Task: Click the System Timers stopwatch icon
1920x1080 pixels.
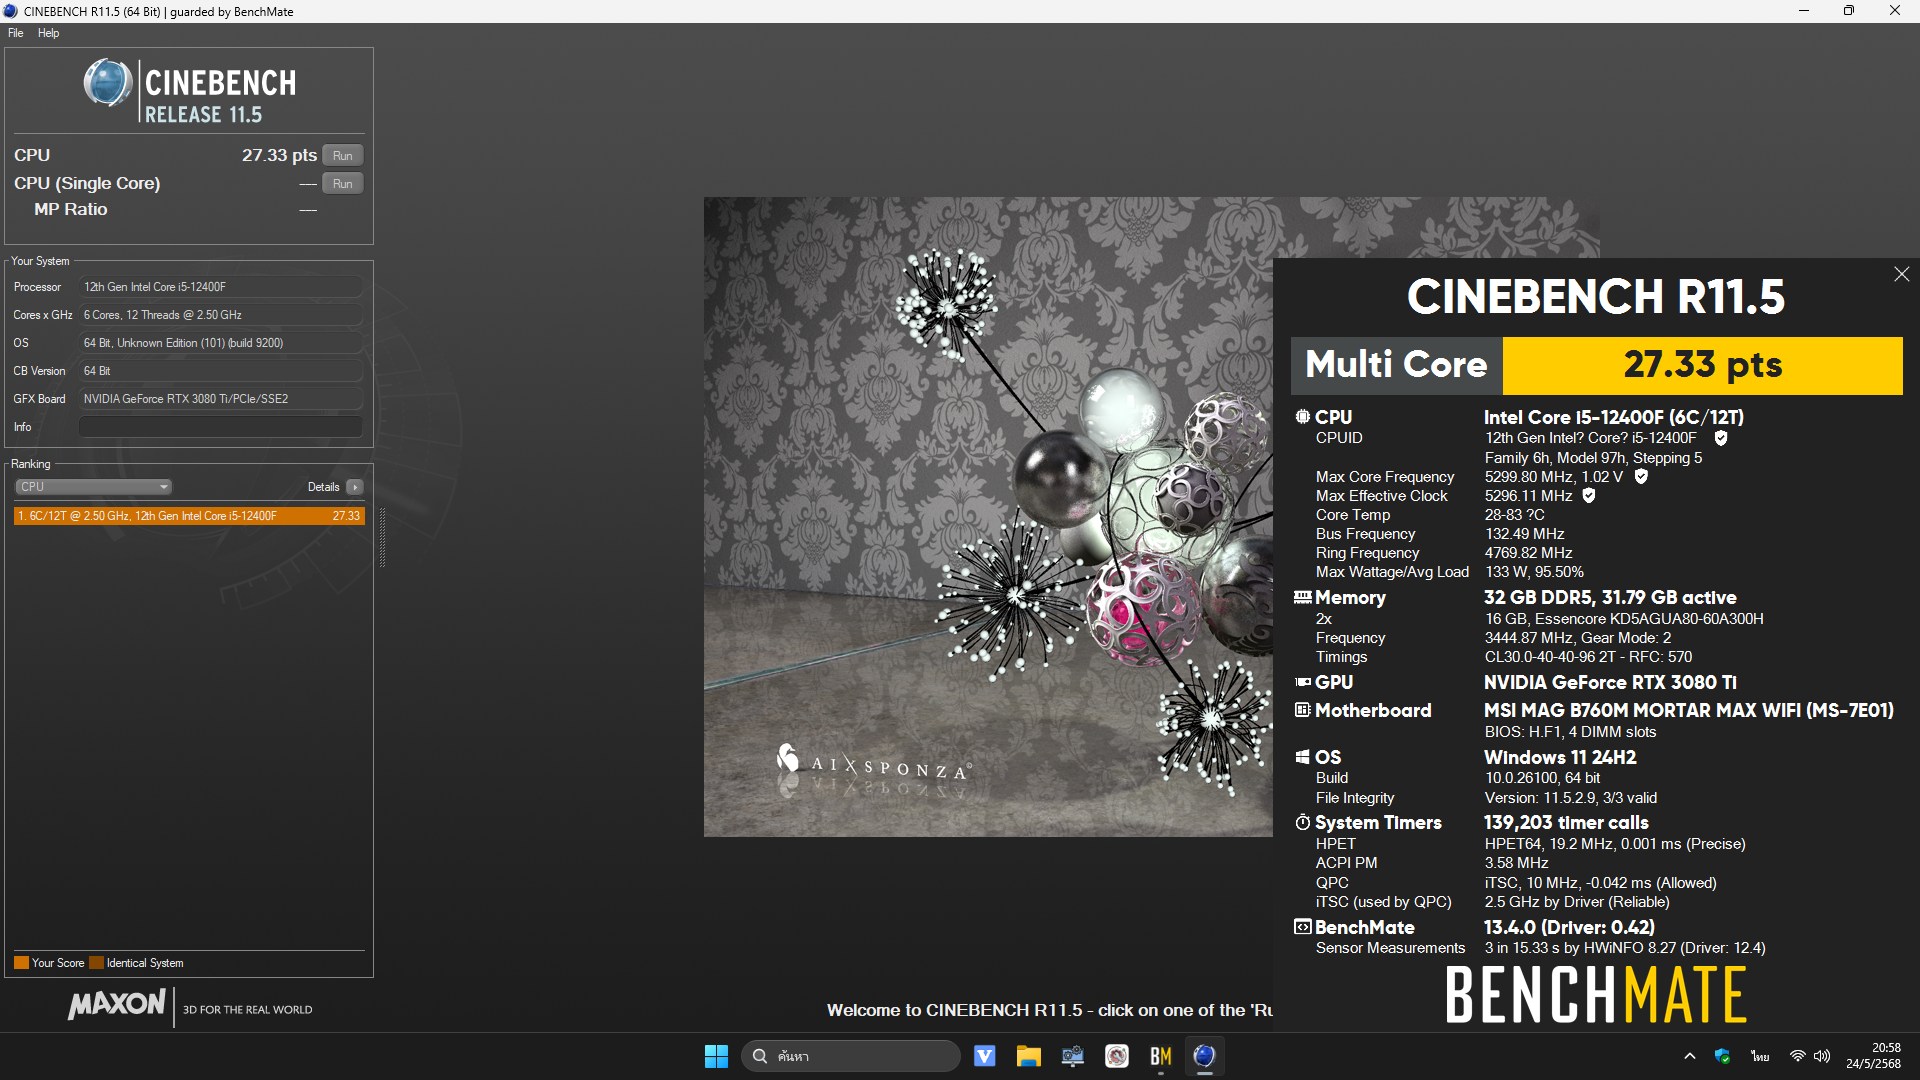Action: 1303,822
